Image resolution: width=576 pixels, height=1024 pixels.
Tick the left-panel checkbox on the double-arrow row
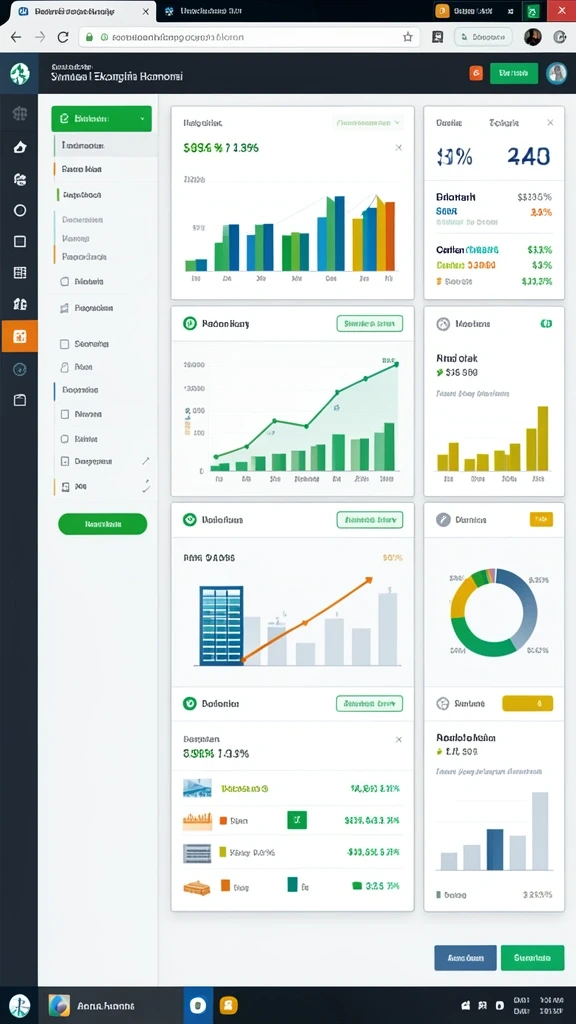65,487
